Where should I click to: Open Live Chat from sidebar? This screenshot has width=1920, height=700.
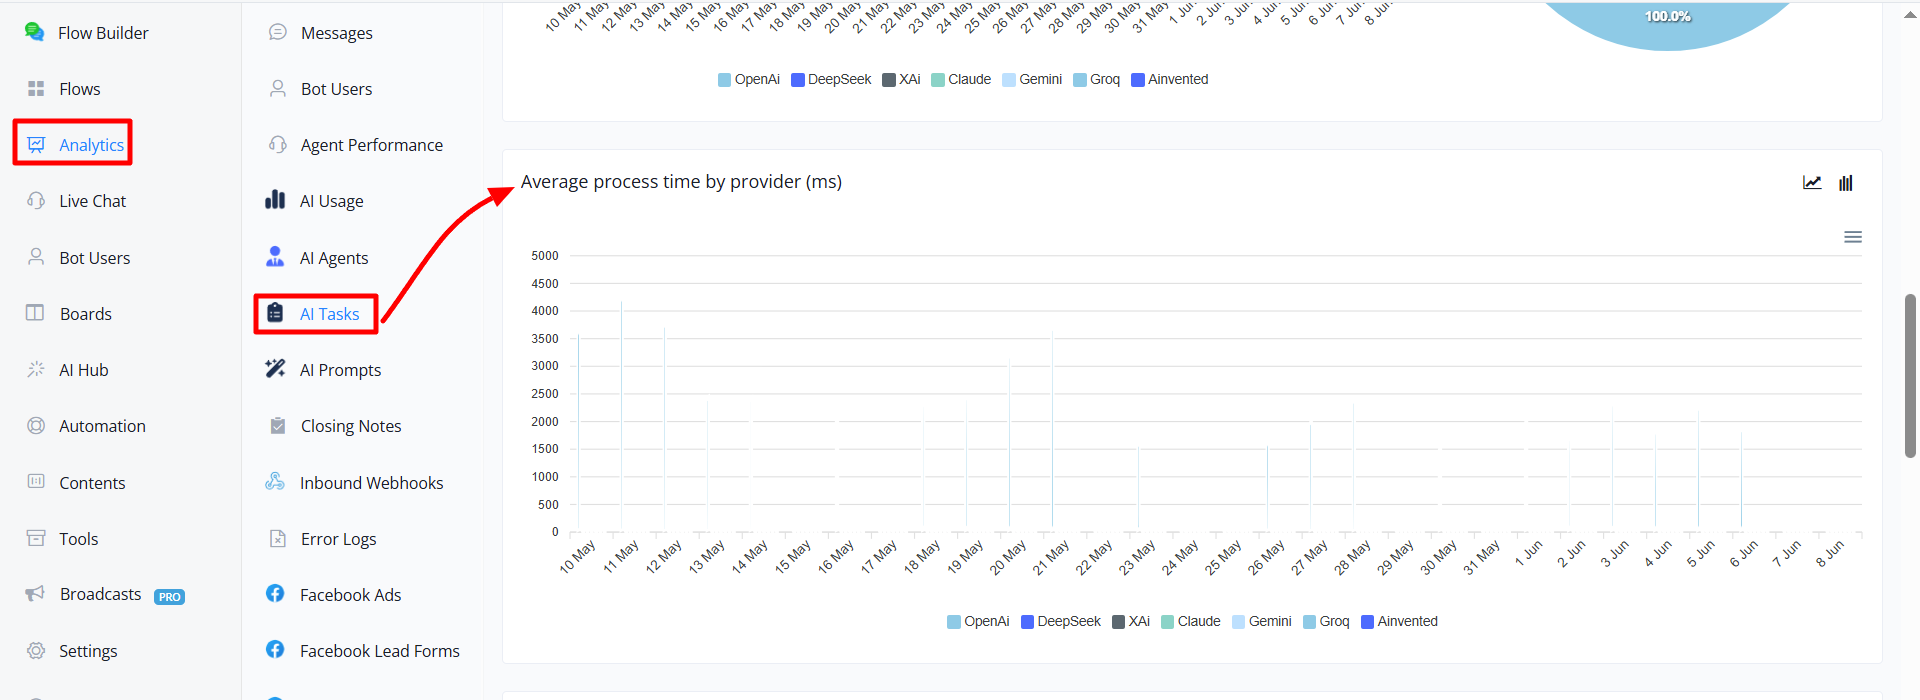(x=76, y=201)
